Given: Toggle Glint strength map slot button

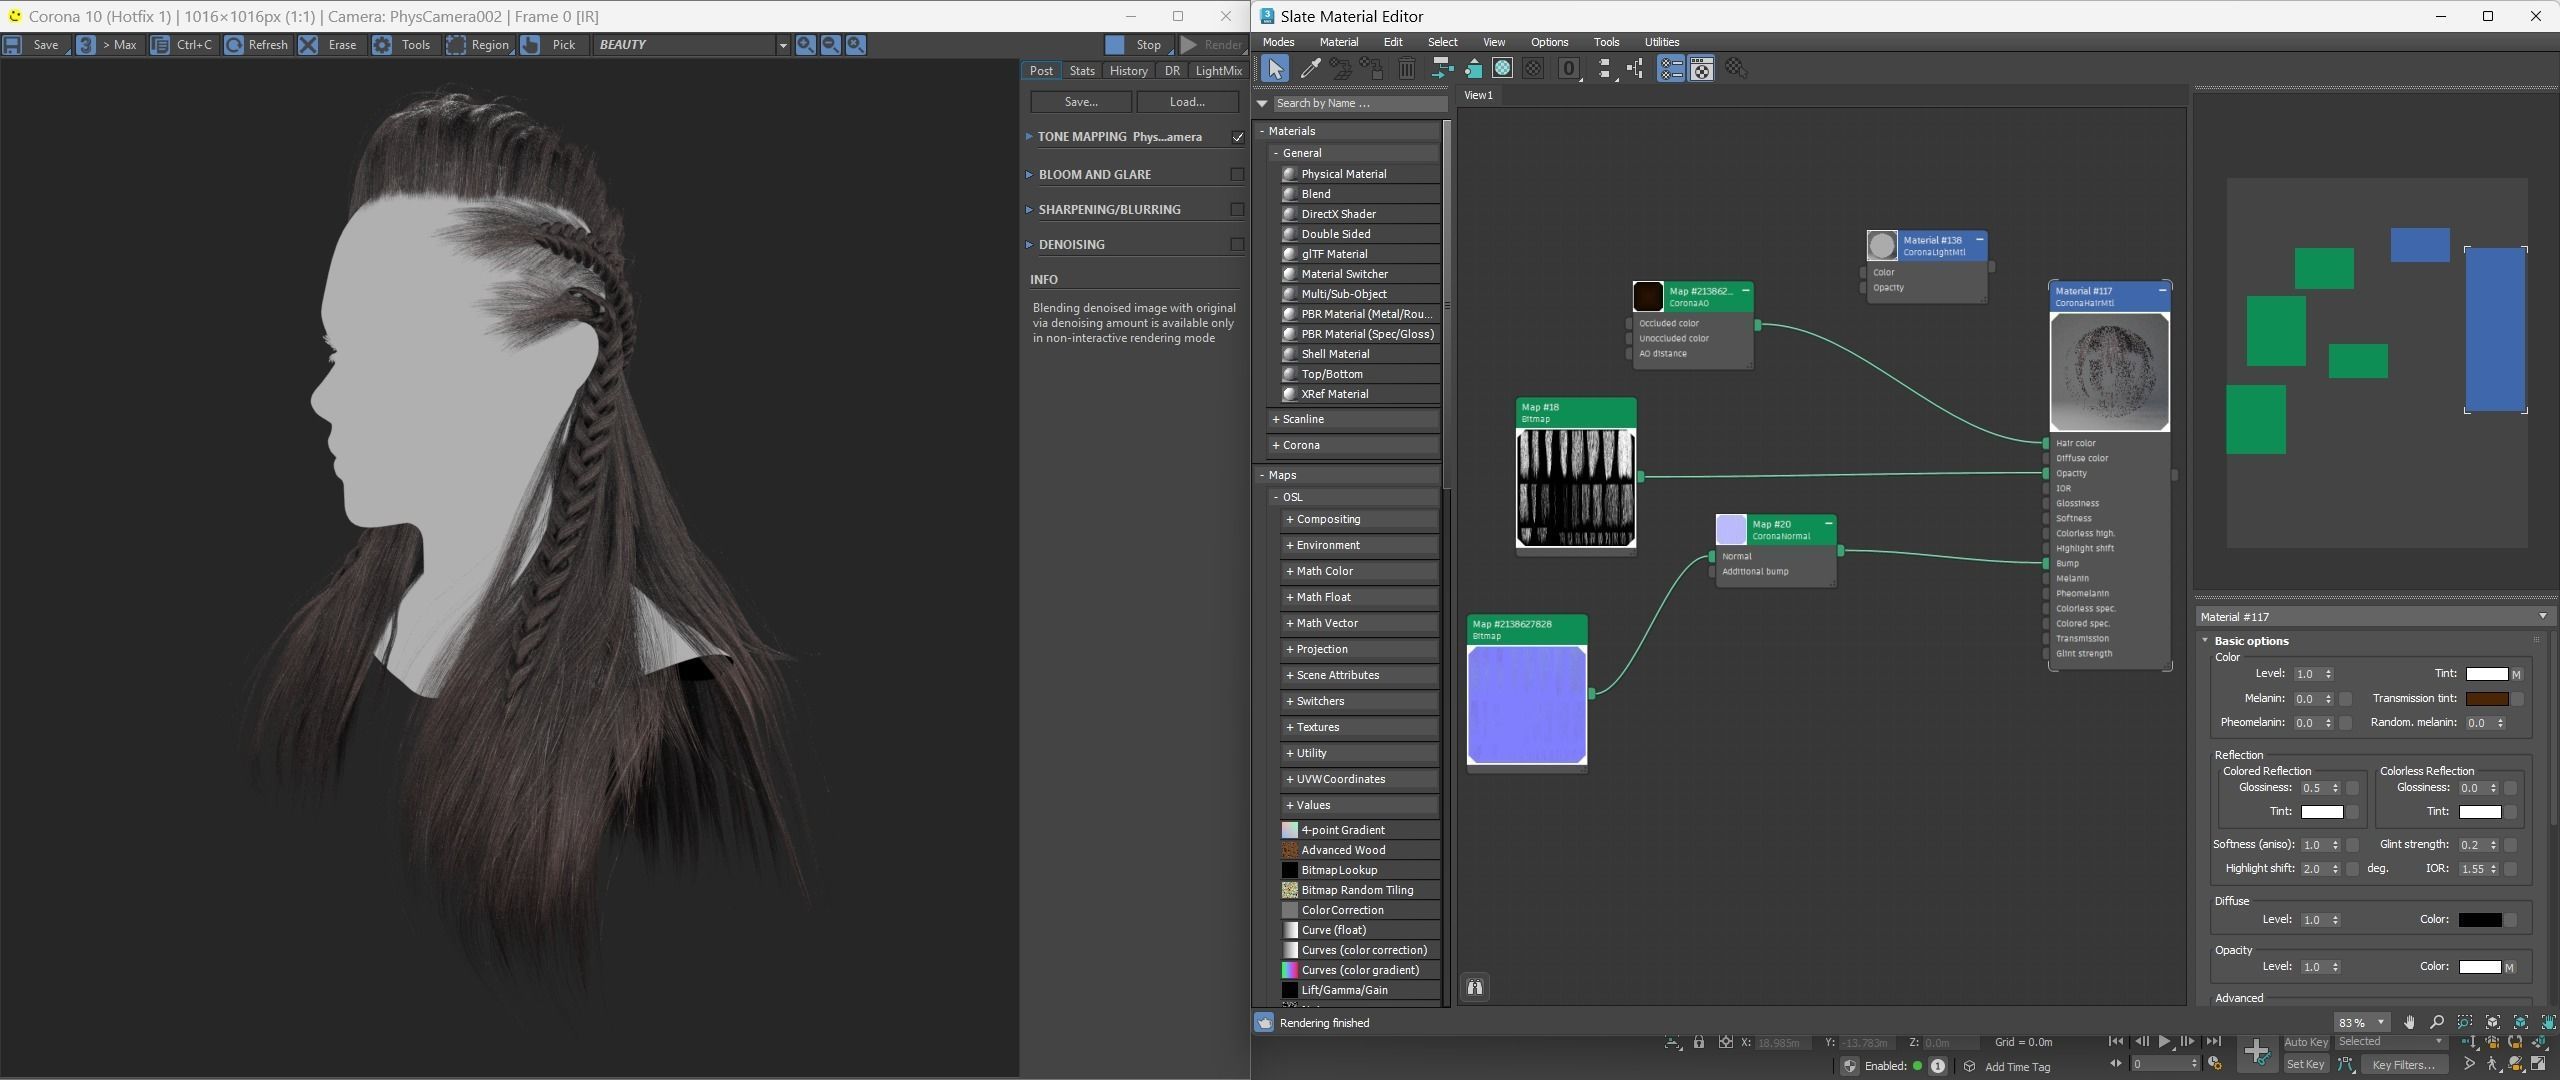Looking at the screenshot, I should 2510,845.
